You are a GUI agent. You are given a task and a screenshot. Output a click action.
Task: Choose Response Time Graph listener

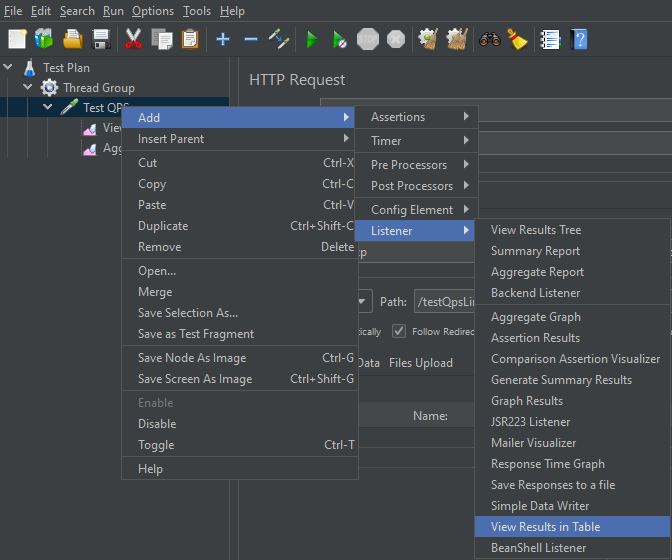click(572, 464)
